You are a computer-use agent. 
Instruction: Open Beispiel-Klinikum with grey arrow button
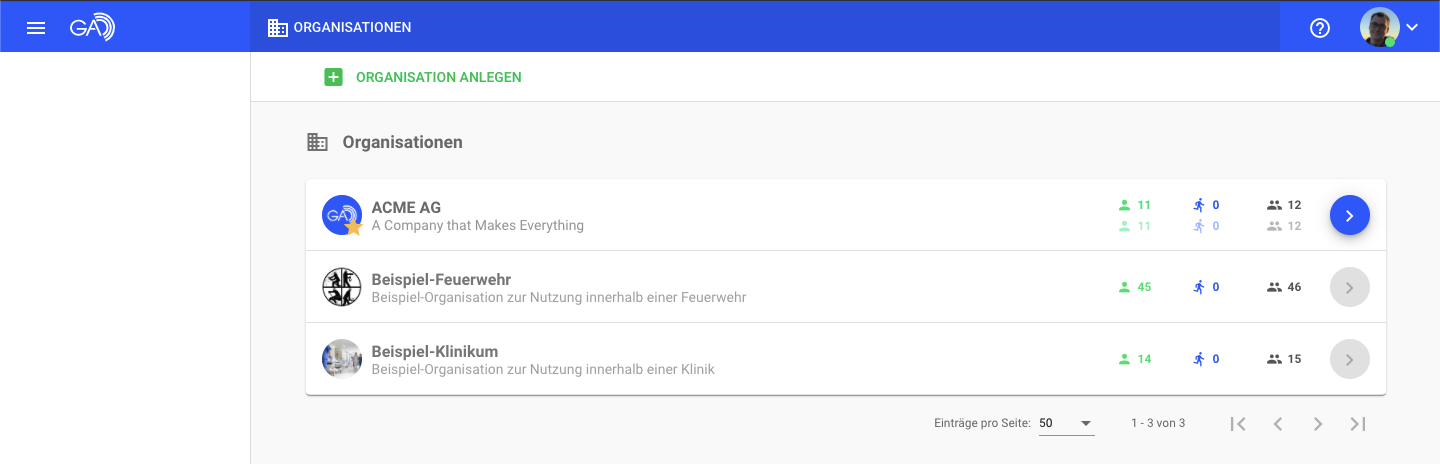pos(1349,359)
